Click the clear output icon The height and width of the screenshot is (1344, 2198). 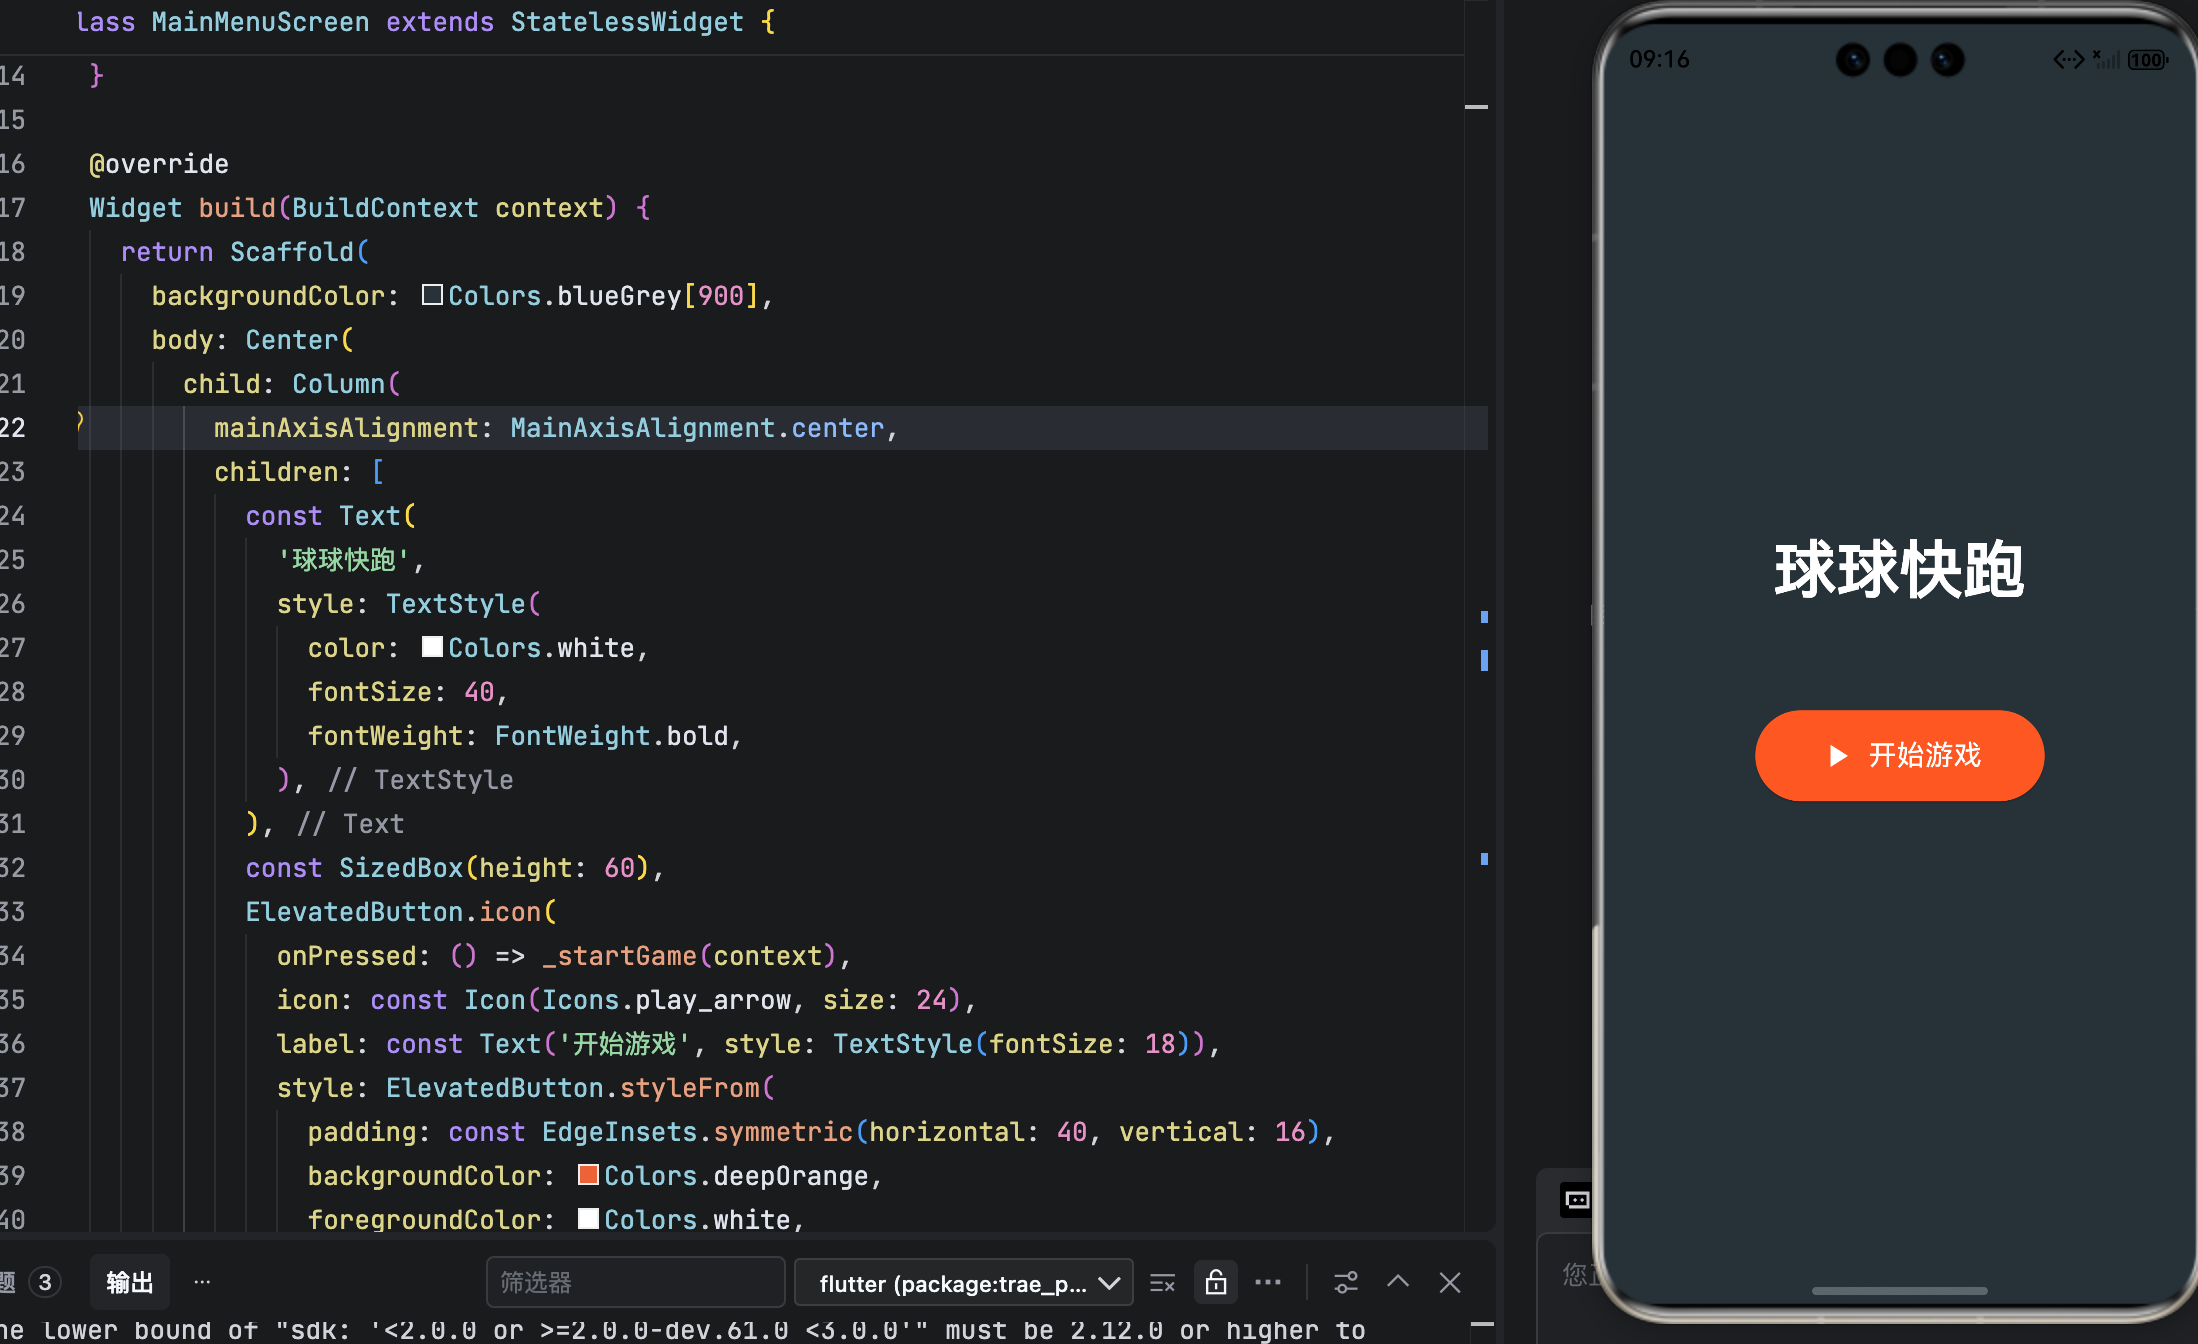pyautogui.click(x=1162, y=1283)
